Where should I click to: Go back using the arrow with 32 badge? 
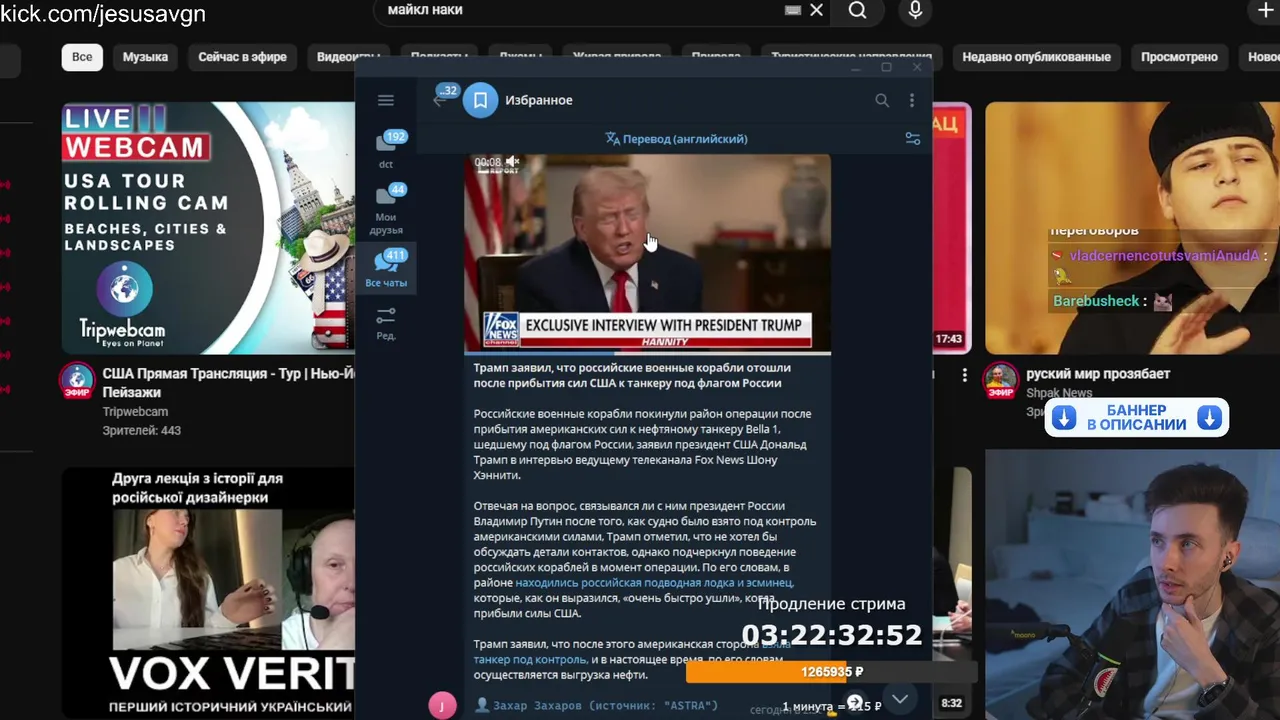point(440,99)
